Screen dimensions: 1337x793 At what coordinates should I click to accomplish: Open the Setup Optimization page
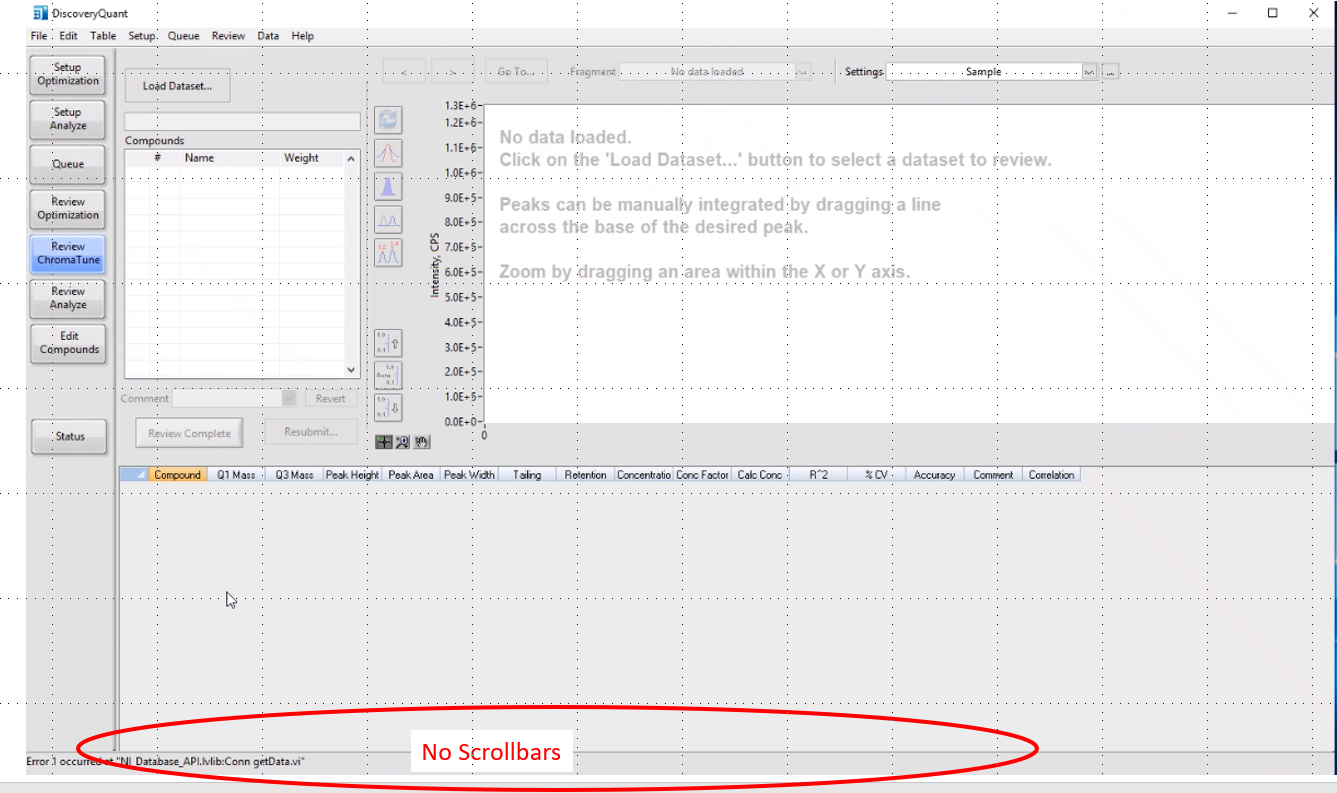(68, 74)
